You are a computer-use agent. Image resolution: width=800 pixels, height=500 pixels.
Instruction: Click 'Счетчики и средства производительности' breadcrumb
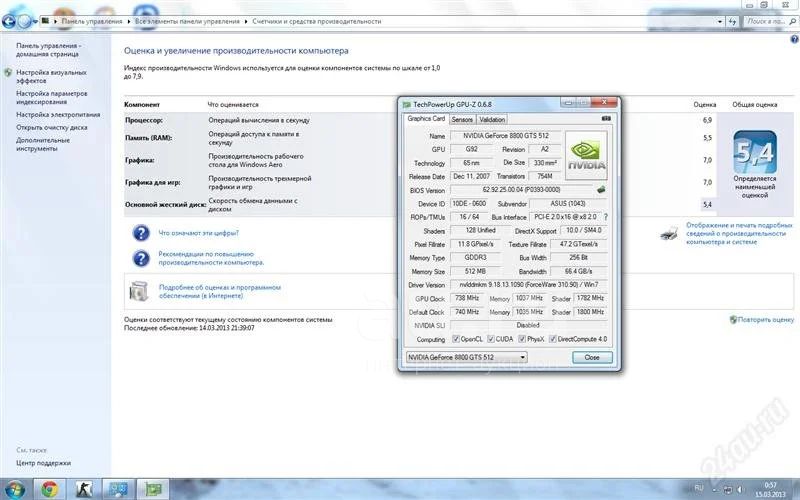(317, 21)
